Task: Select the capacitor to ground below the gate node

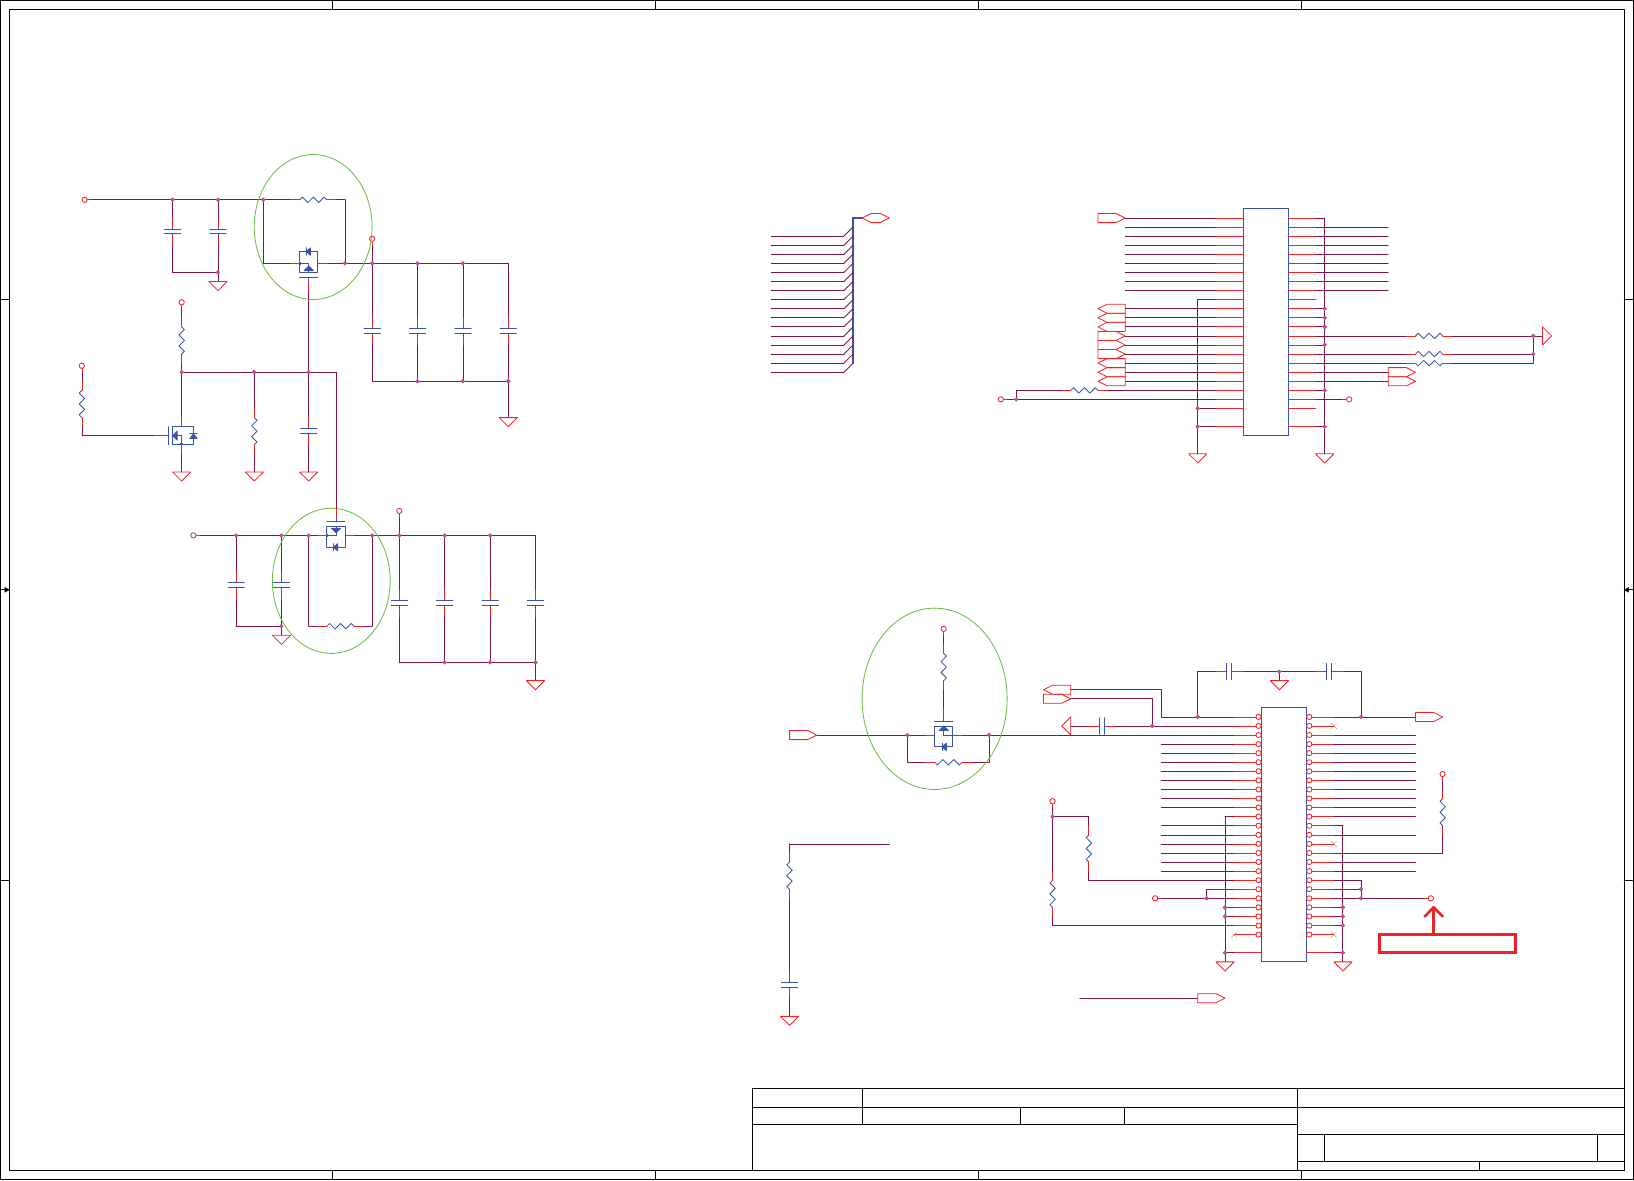Action: (x=309, y=431)
